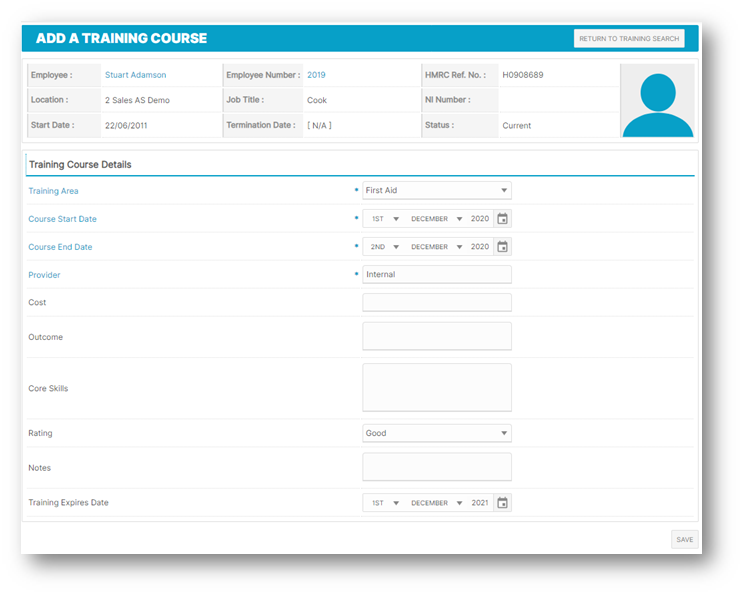Click the Provider label link

pyautogui.click(x=44, y=275)
